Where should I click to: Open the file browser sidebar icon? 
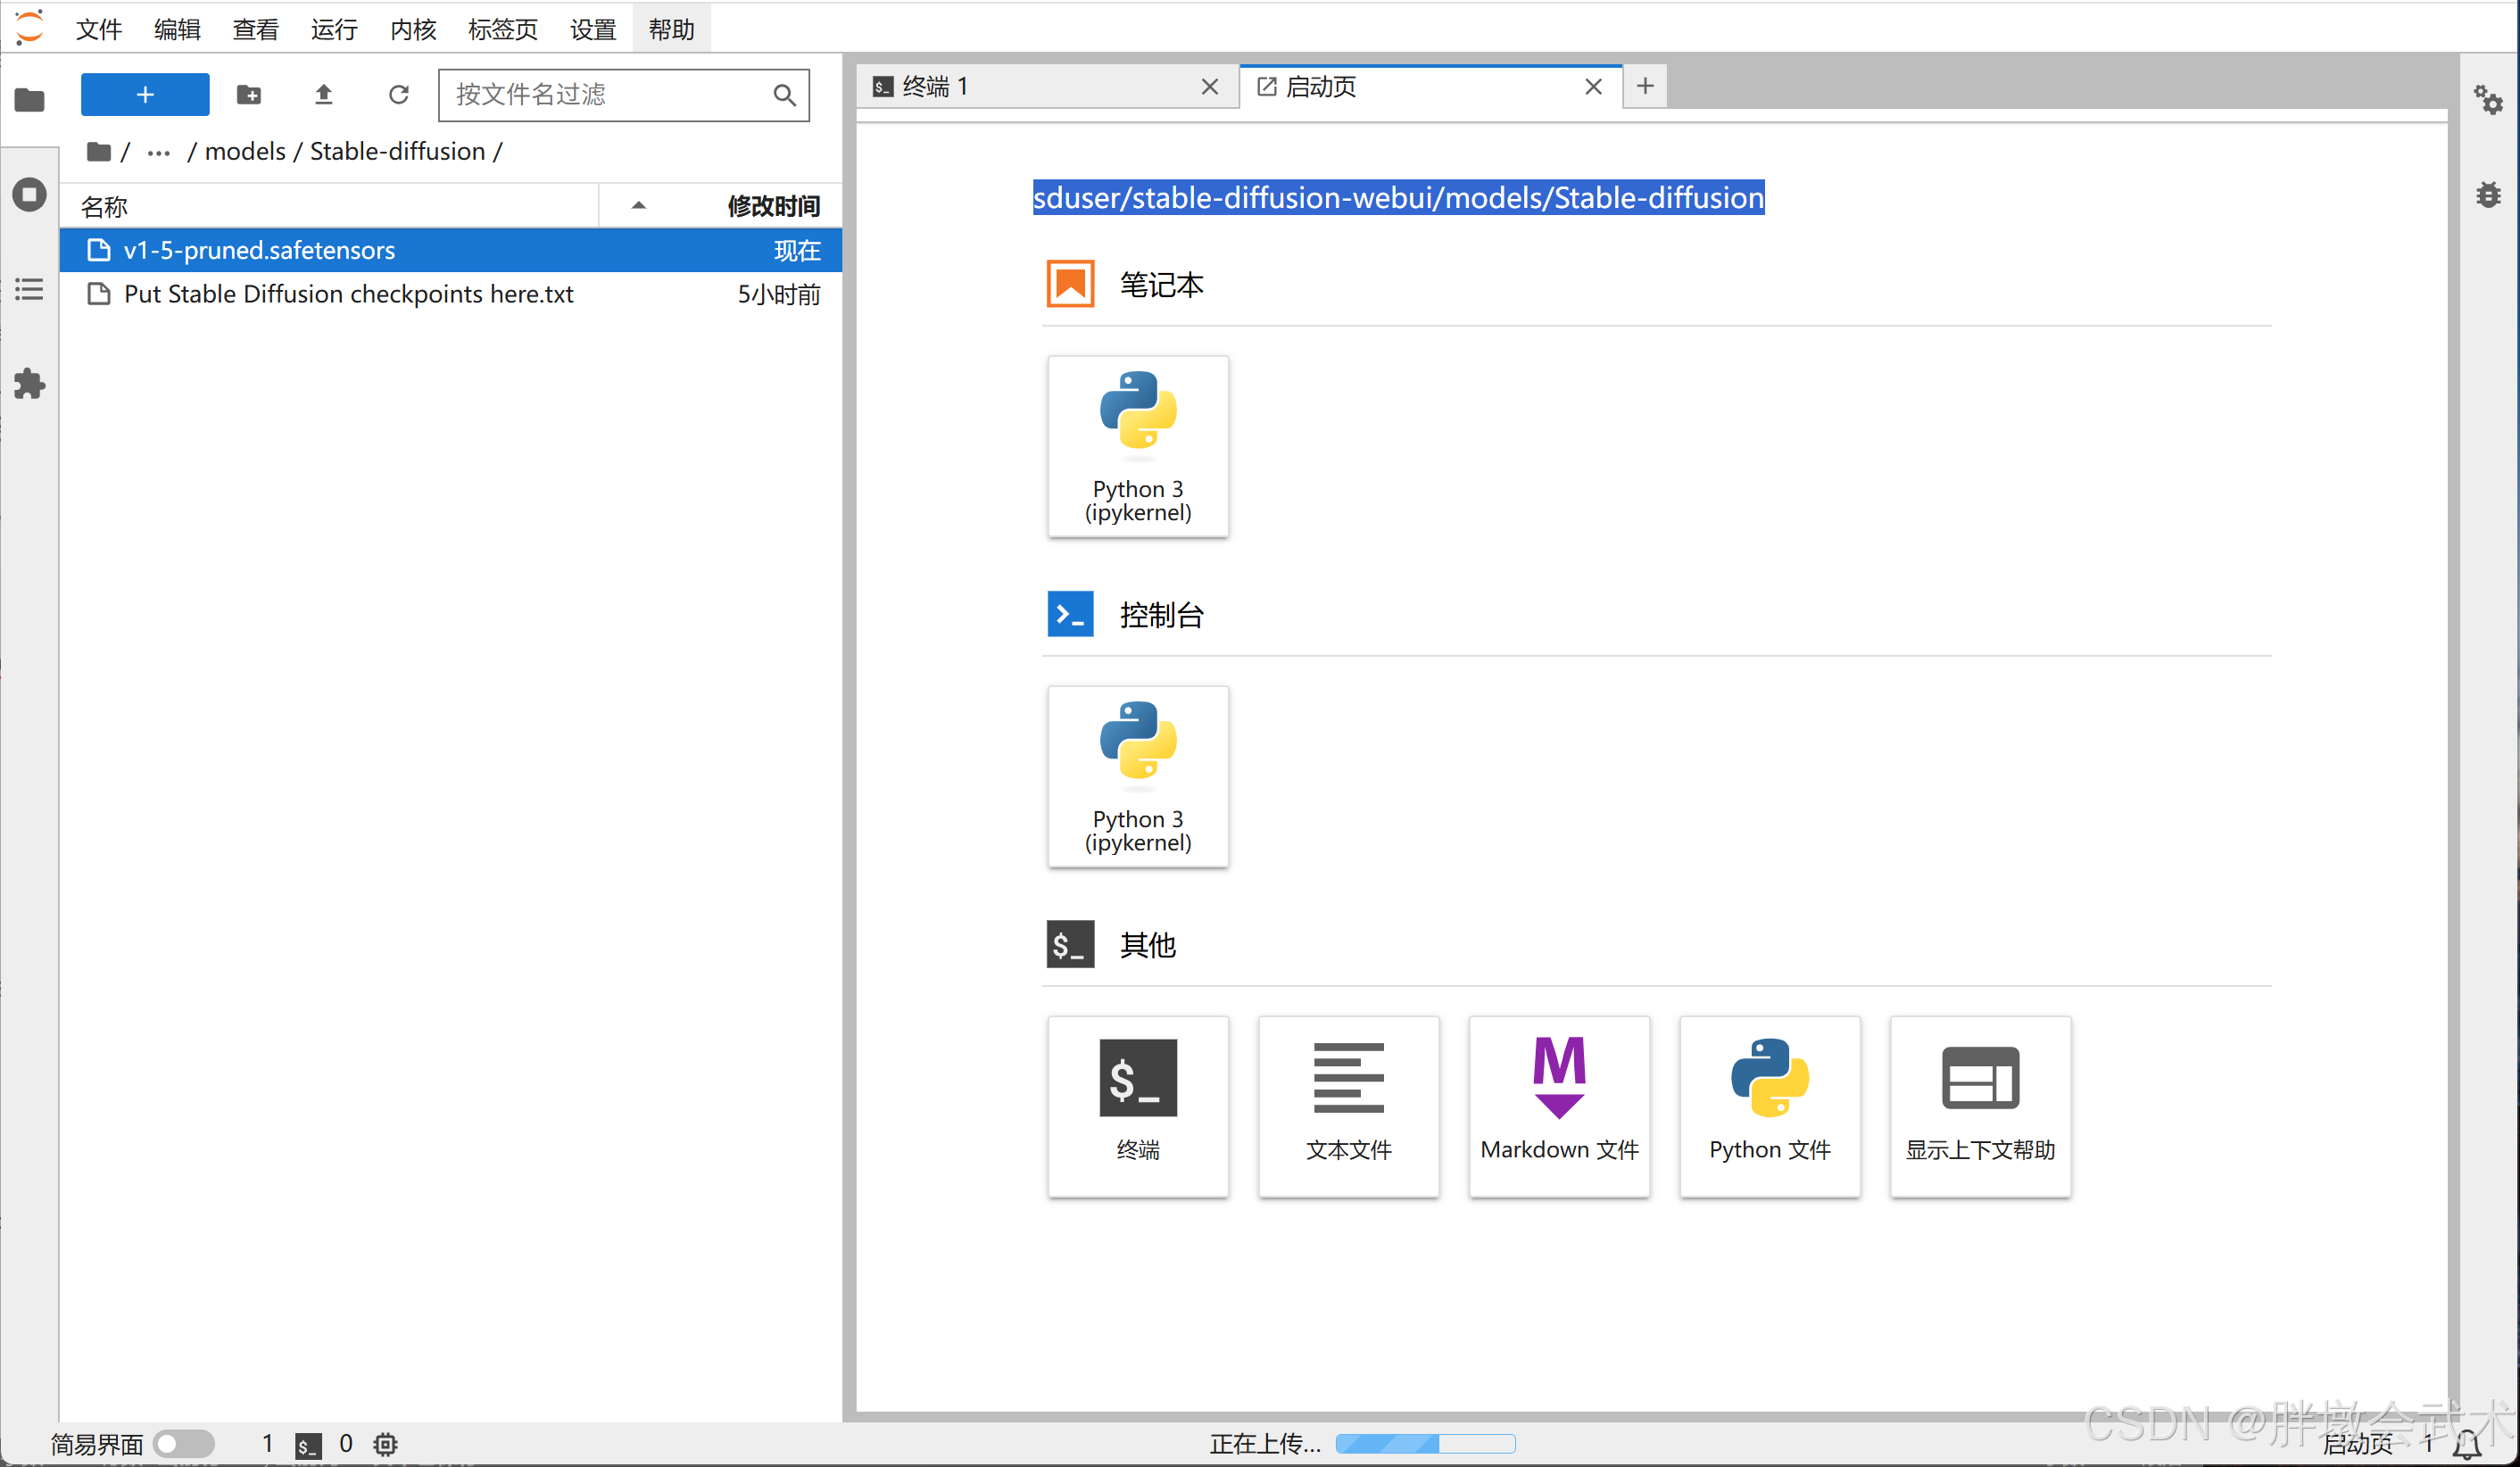tap(30, 99)
